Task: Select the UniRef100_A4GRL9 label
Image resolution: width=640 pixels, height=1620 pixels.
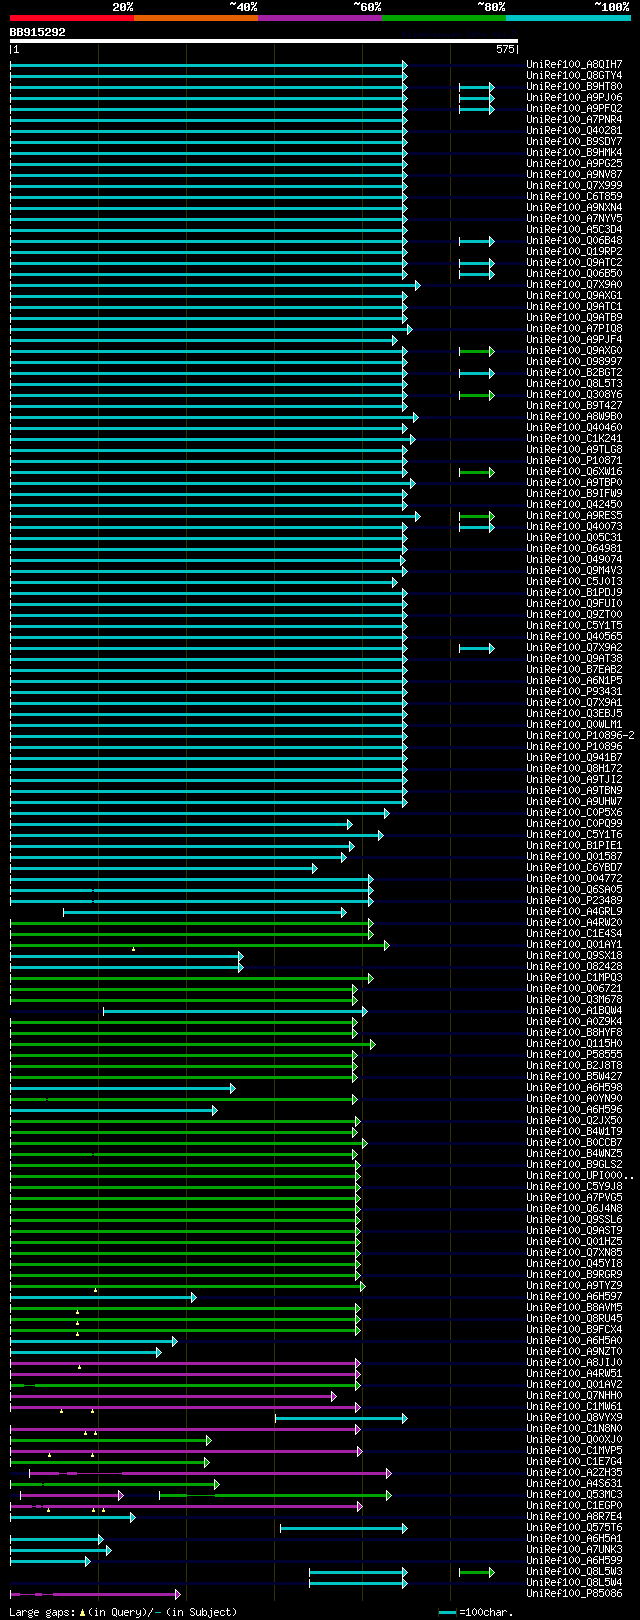Action: (x=574, y=912)
